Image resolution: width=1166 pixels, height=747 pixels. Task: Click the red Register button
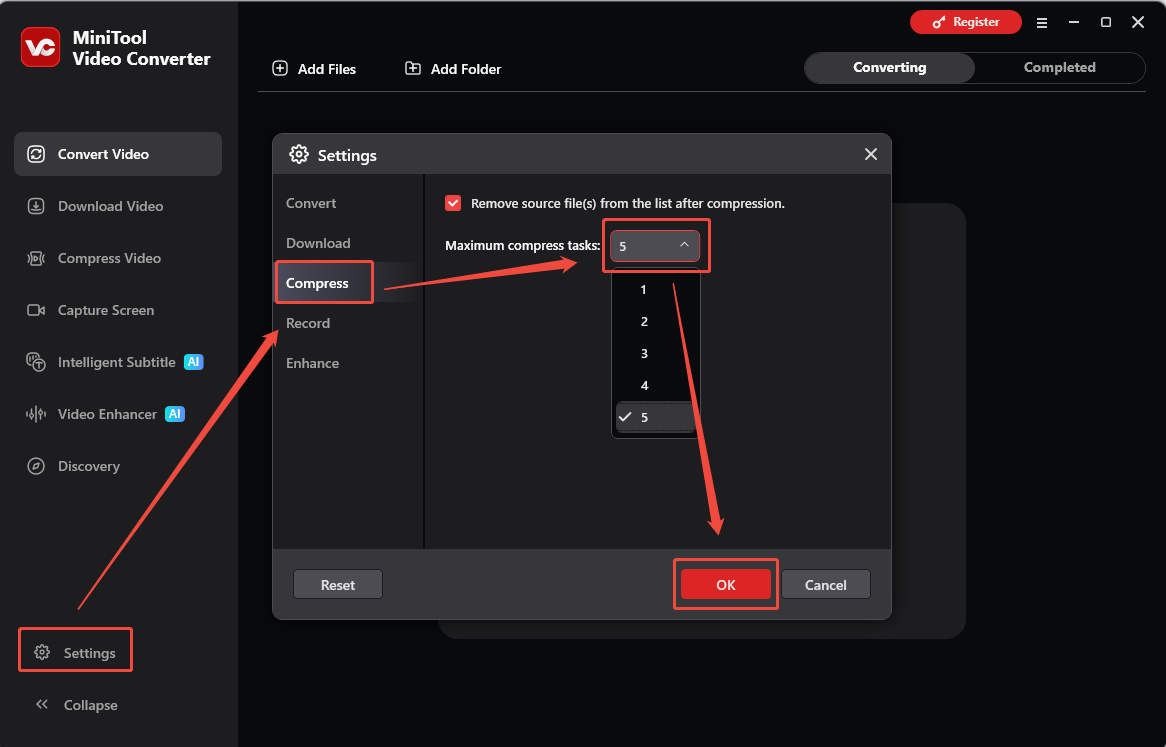pyautogui.click(x=965, y=22)
